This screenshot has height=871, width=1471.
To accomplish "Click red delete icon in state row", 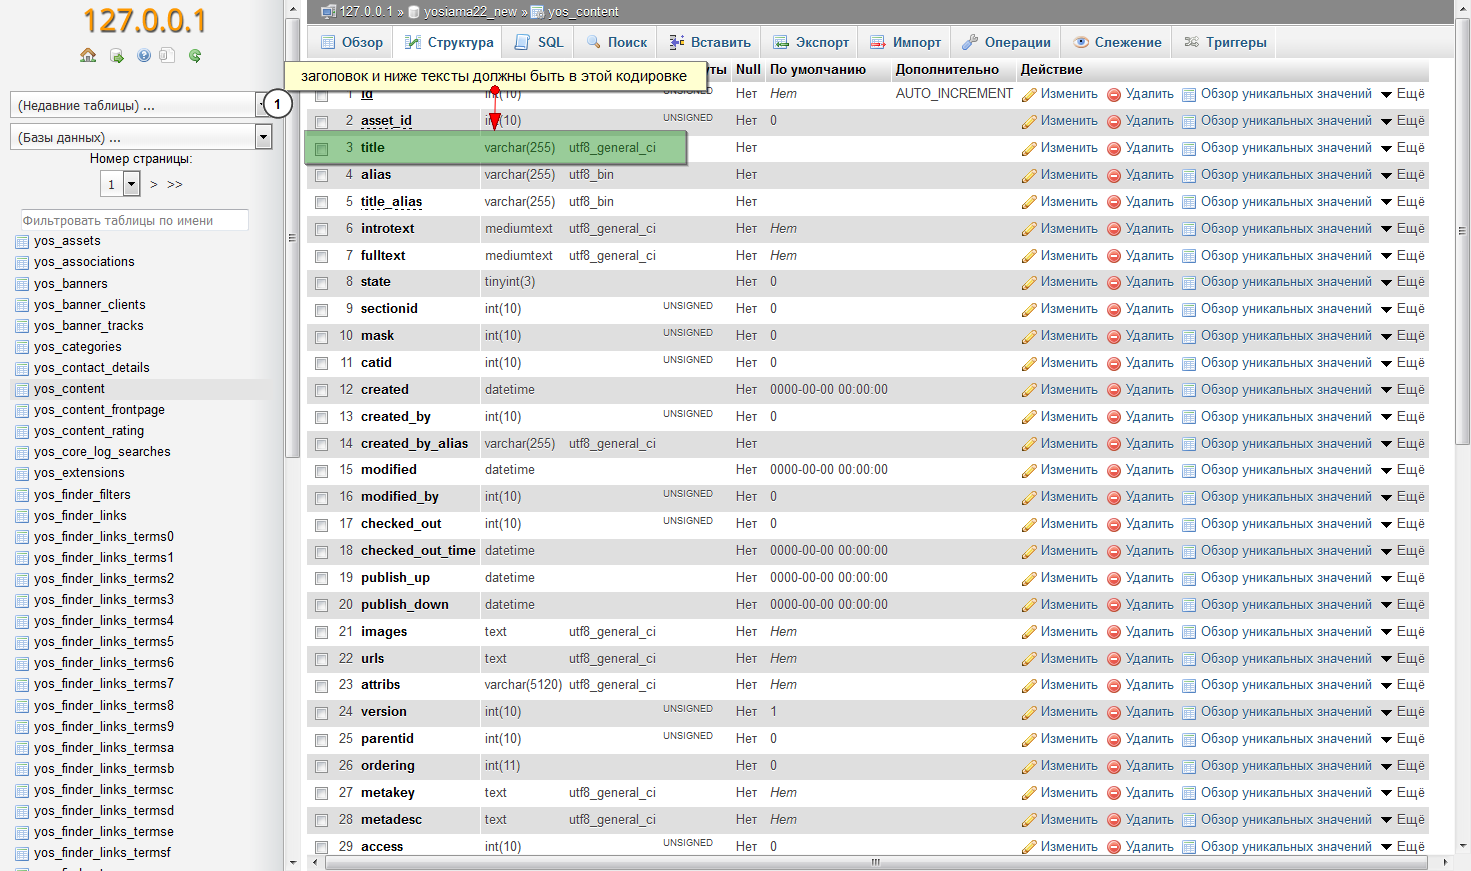I will (1114, 283).
